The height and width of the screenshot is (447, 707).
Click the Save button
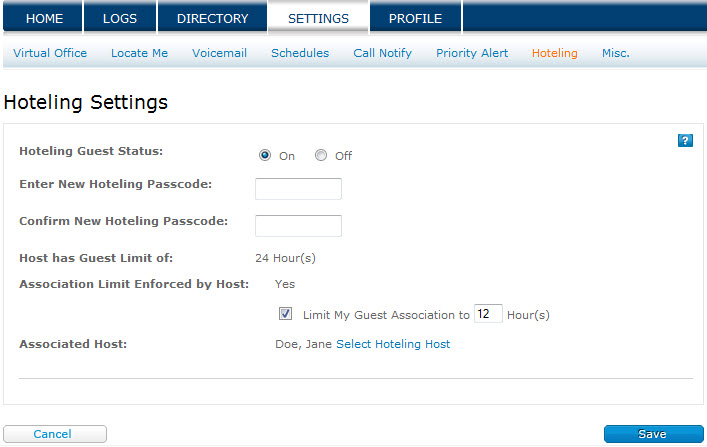click(x=653, y=434)
